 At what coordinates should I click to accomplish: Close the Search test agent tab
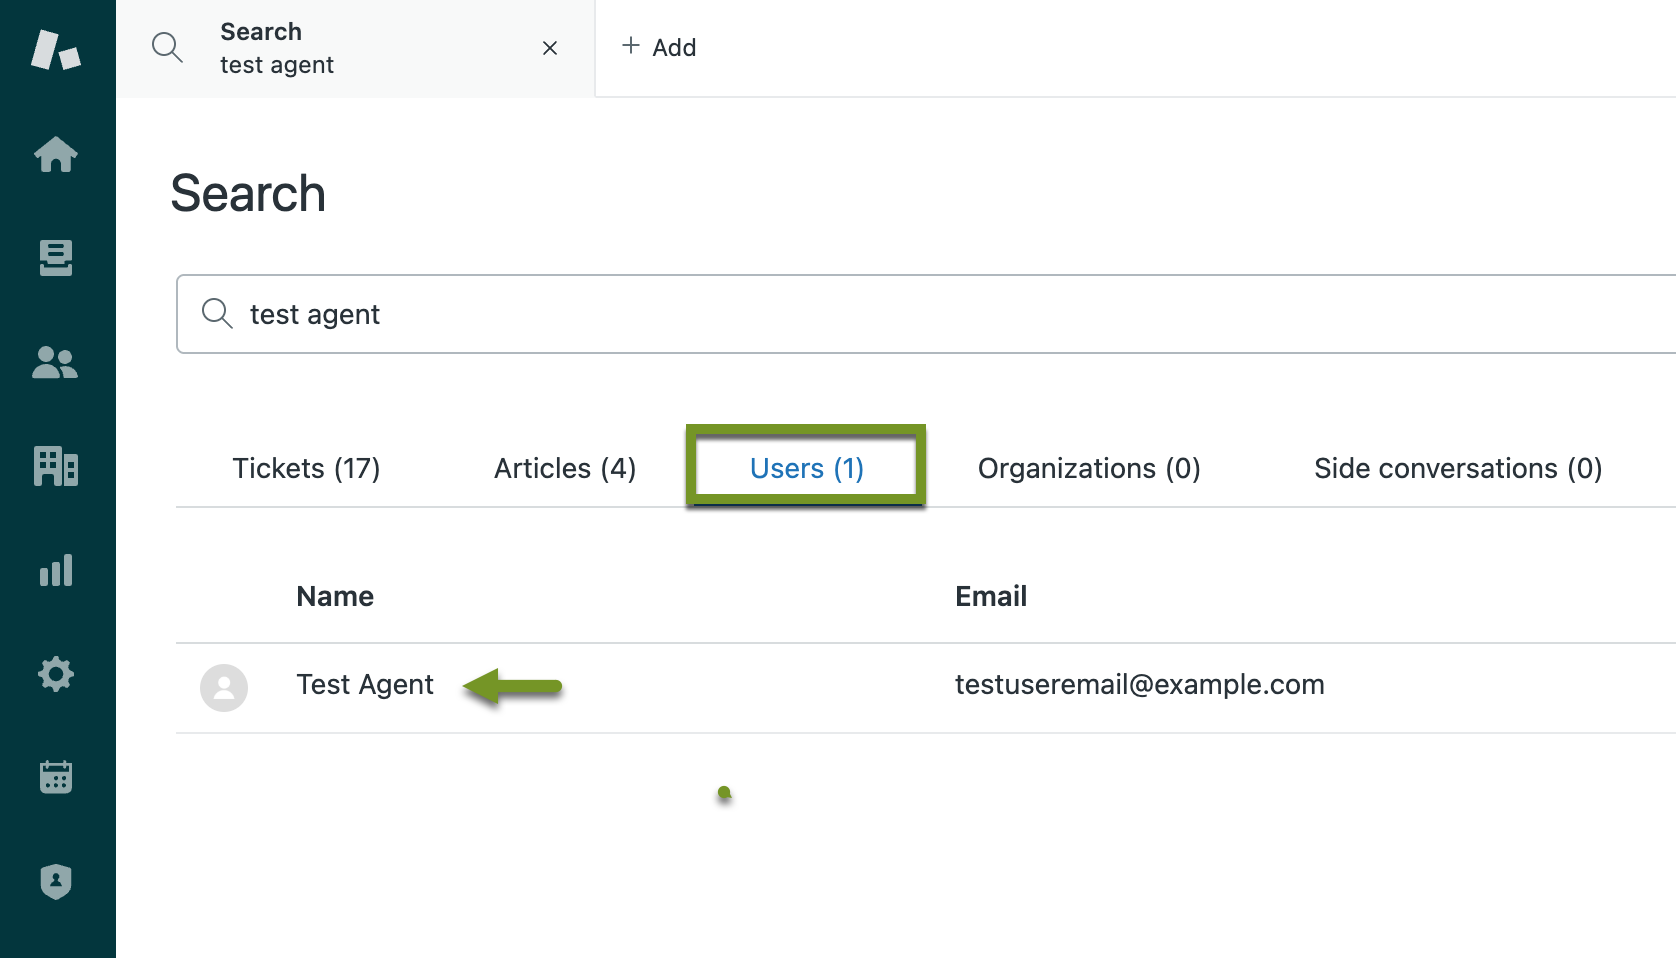click(549, 48)
